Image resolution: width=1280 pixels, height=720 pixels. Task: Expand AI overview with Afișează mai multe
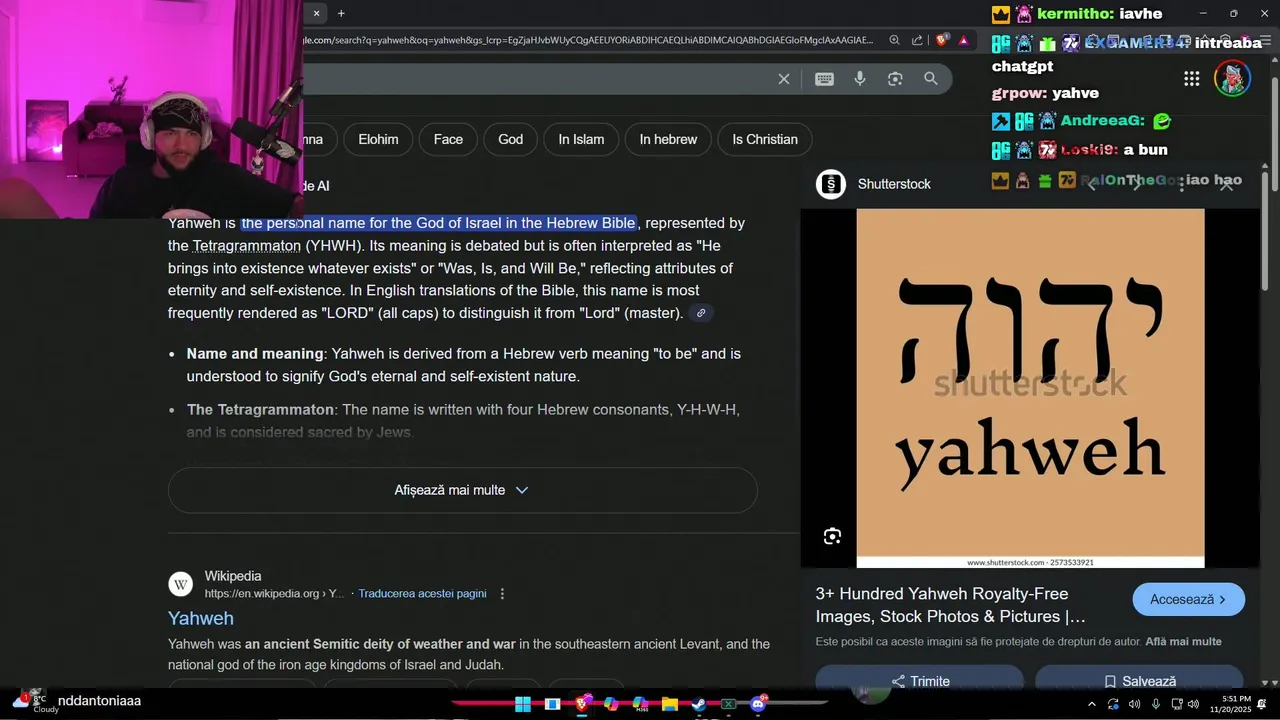462,490
